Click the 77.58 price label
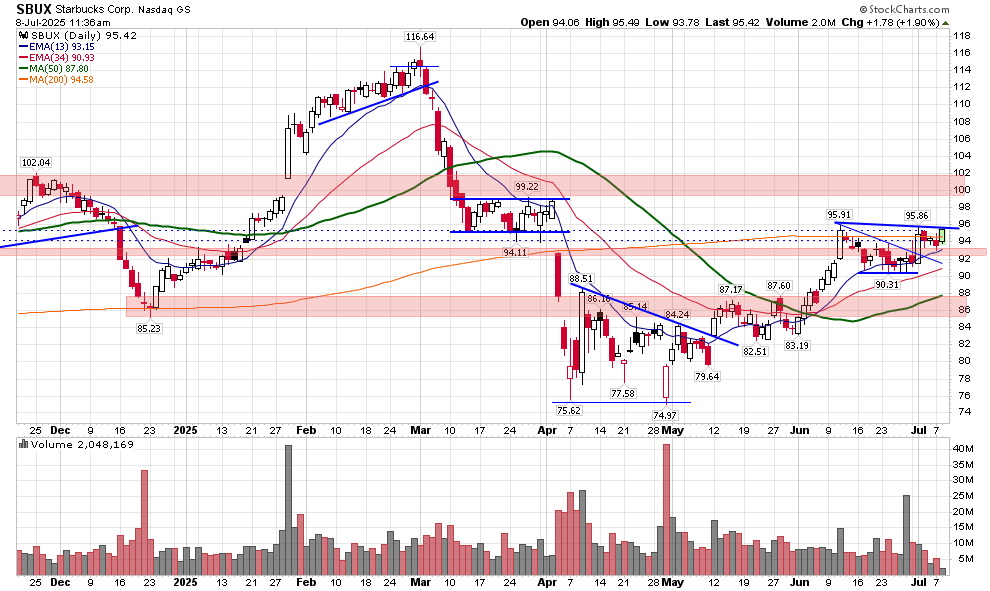 point(623,393)
